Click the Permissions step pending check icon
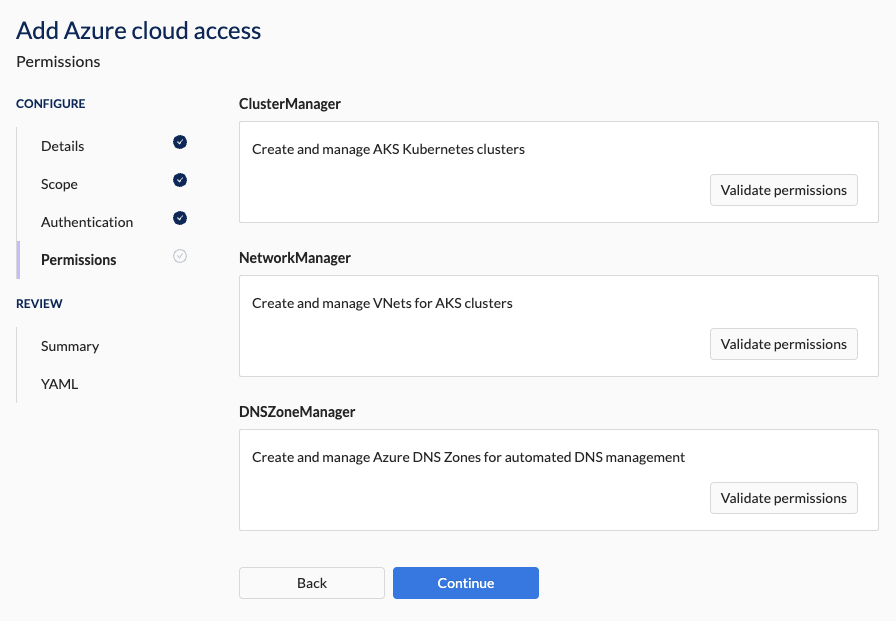Viewport: 896px width, 621px height. pyautogui.click(x=180, y=256)
